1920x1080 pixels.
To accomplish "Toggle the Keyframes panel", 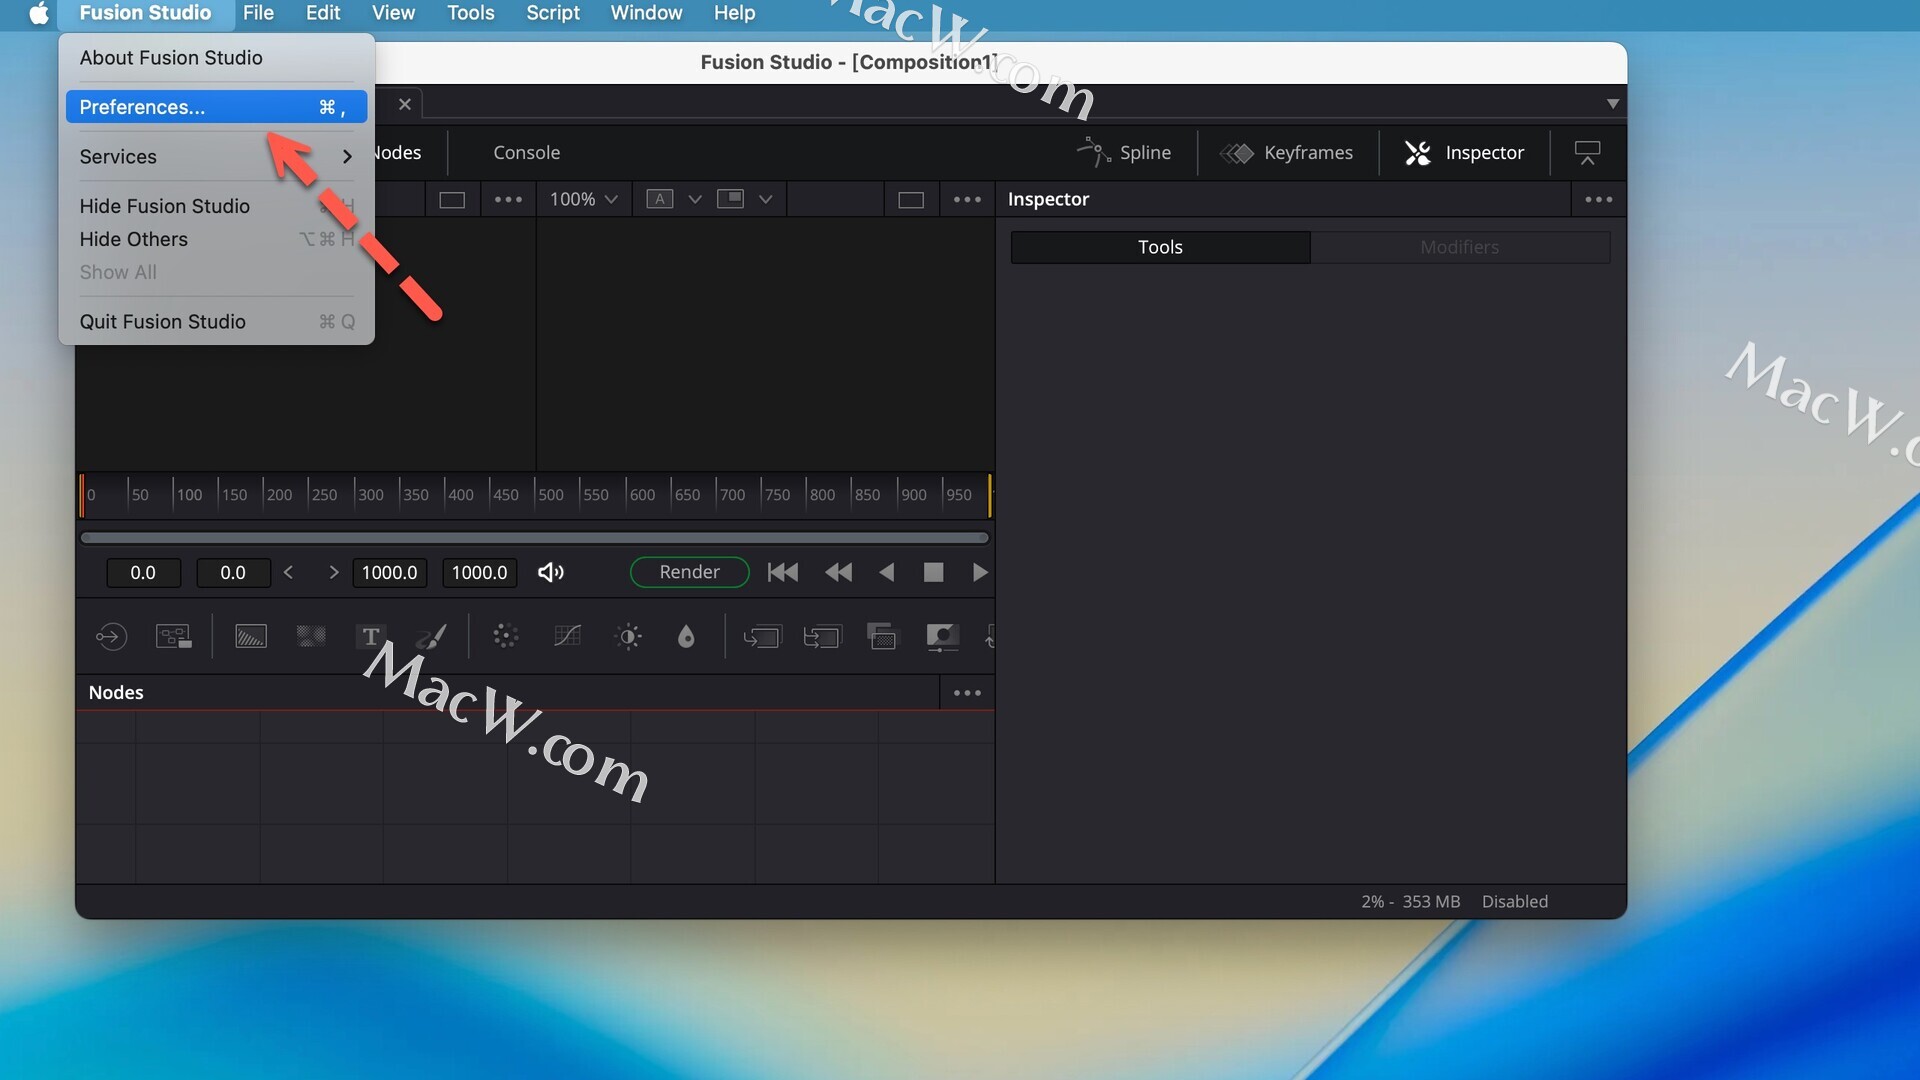I will [1287, 153].
